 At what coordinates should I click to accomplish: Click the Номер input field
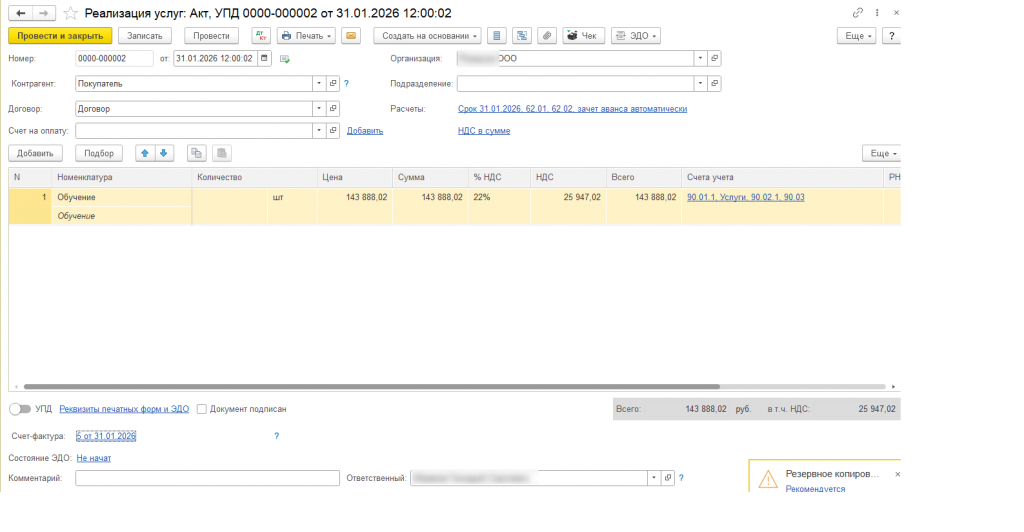click(x=114, y=58)
